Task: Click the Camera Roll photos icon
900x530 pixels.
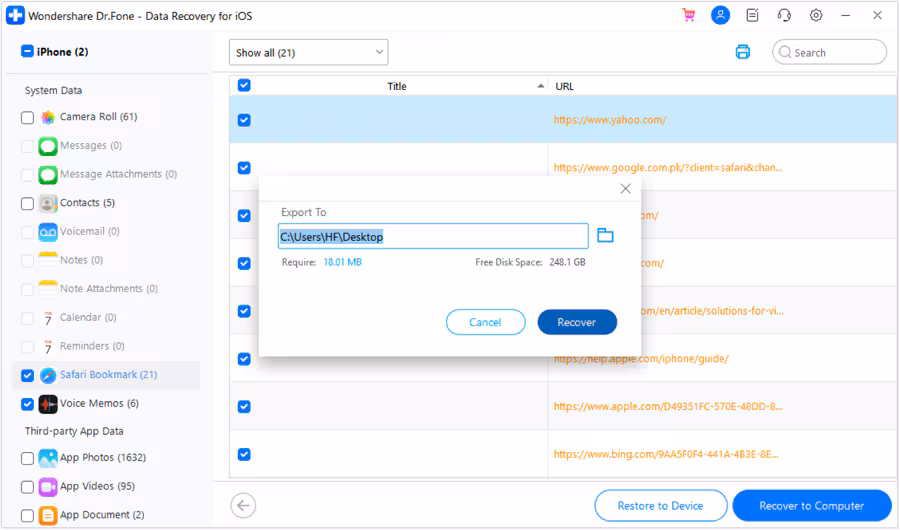Action: coord(48,118)
